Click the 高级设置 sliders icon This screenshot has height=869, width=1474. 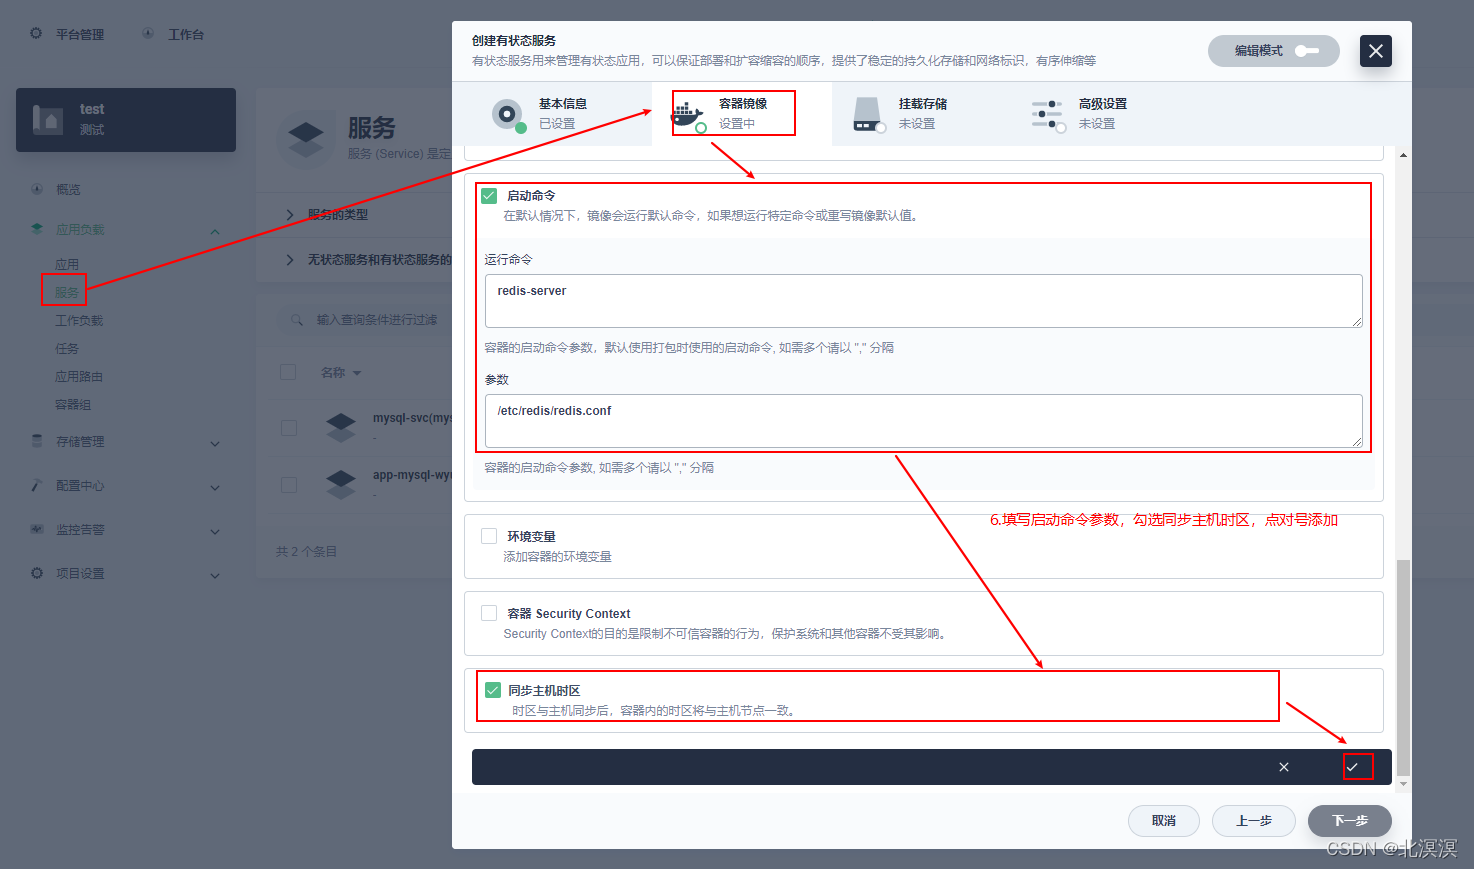[1048, 115]
